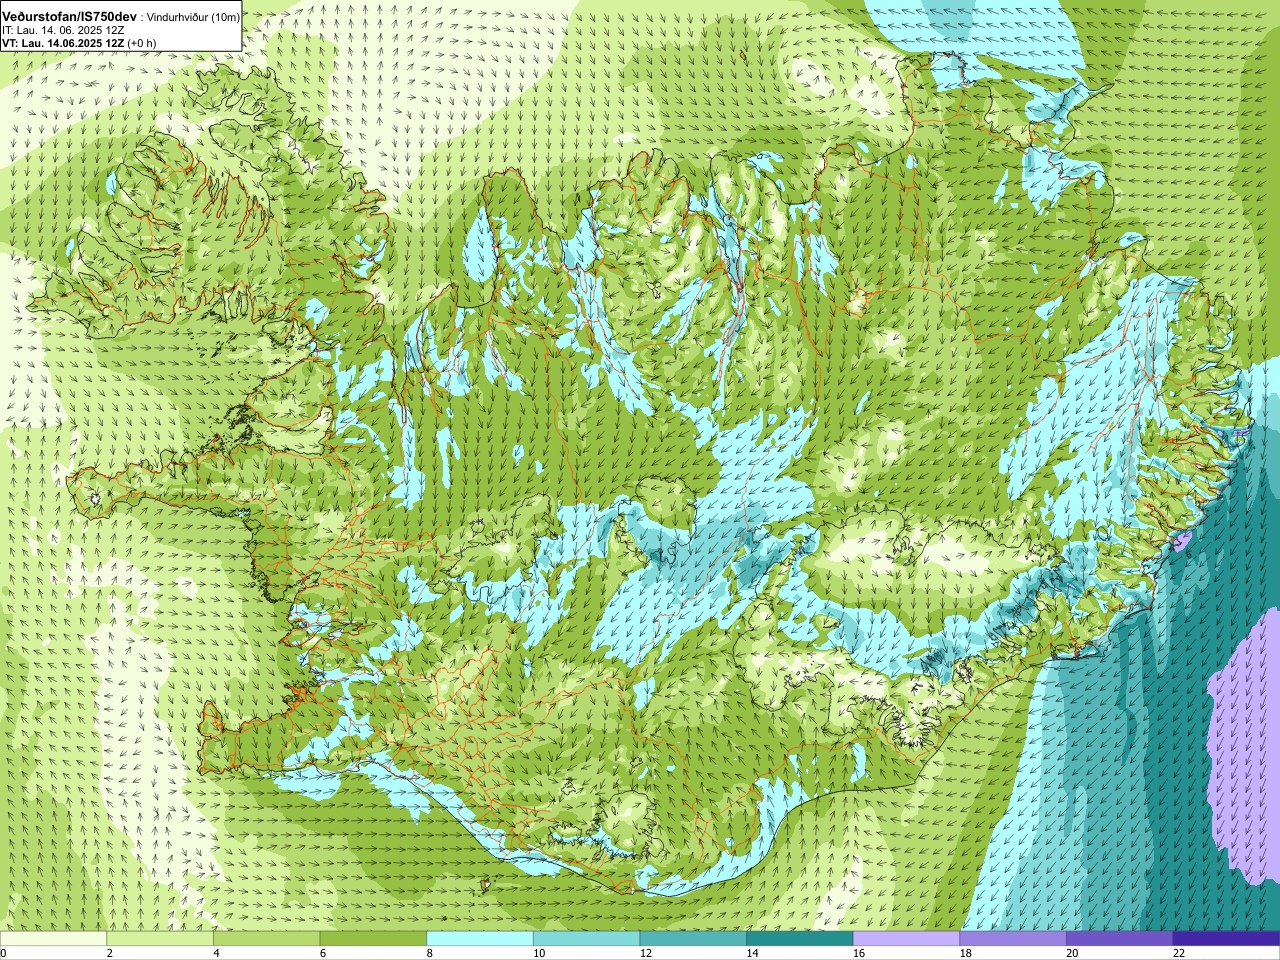1280x960 pixels.
Task: Click the legend scale label "18"
Action: point(965,953)
